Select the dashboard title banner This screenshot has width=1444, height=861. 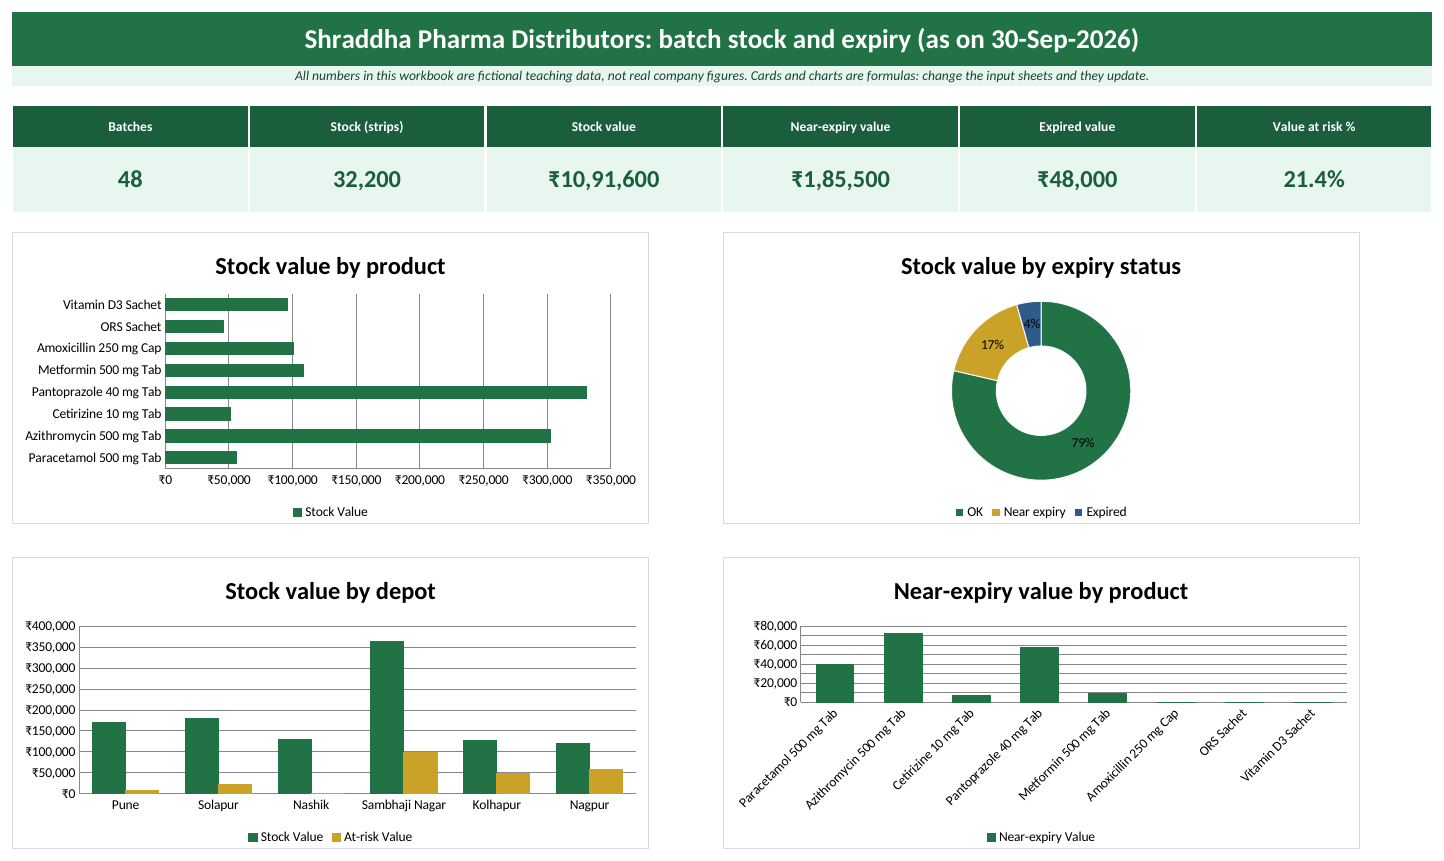point(721,39)
